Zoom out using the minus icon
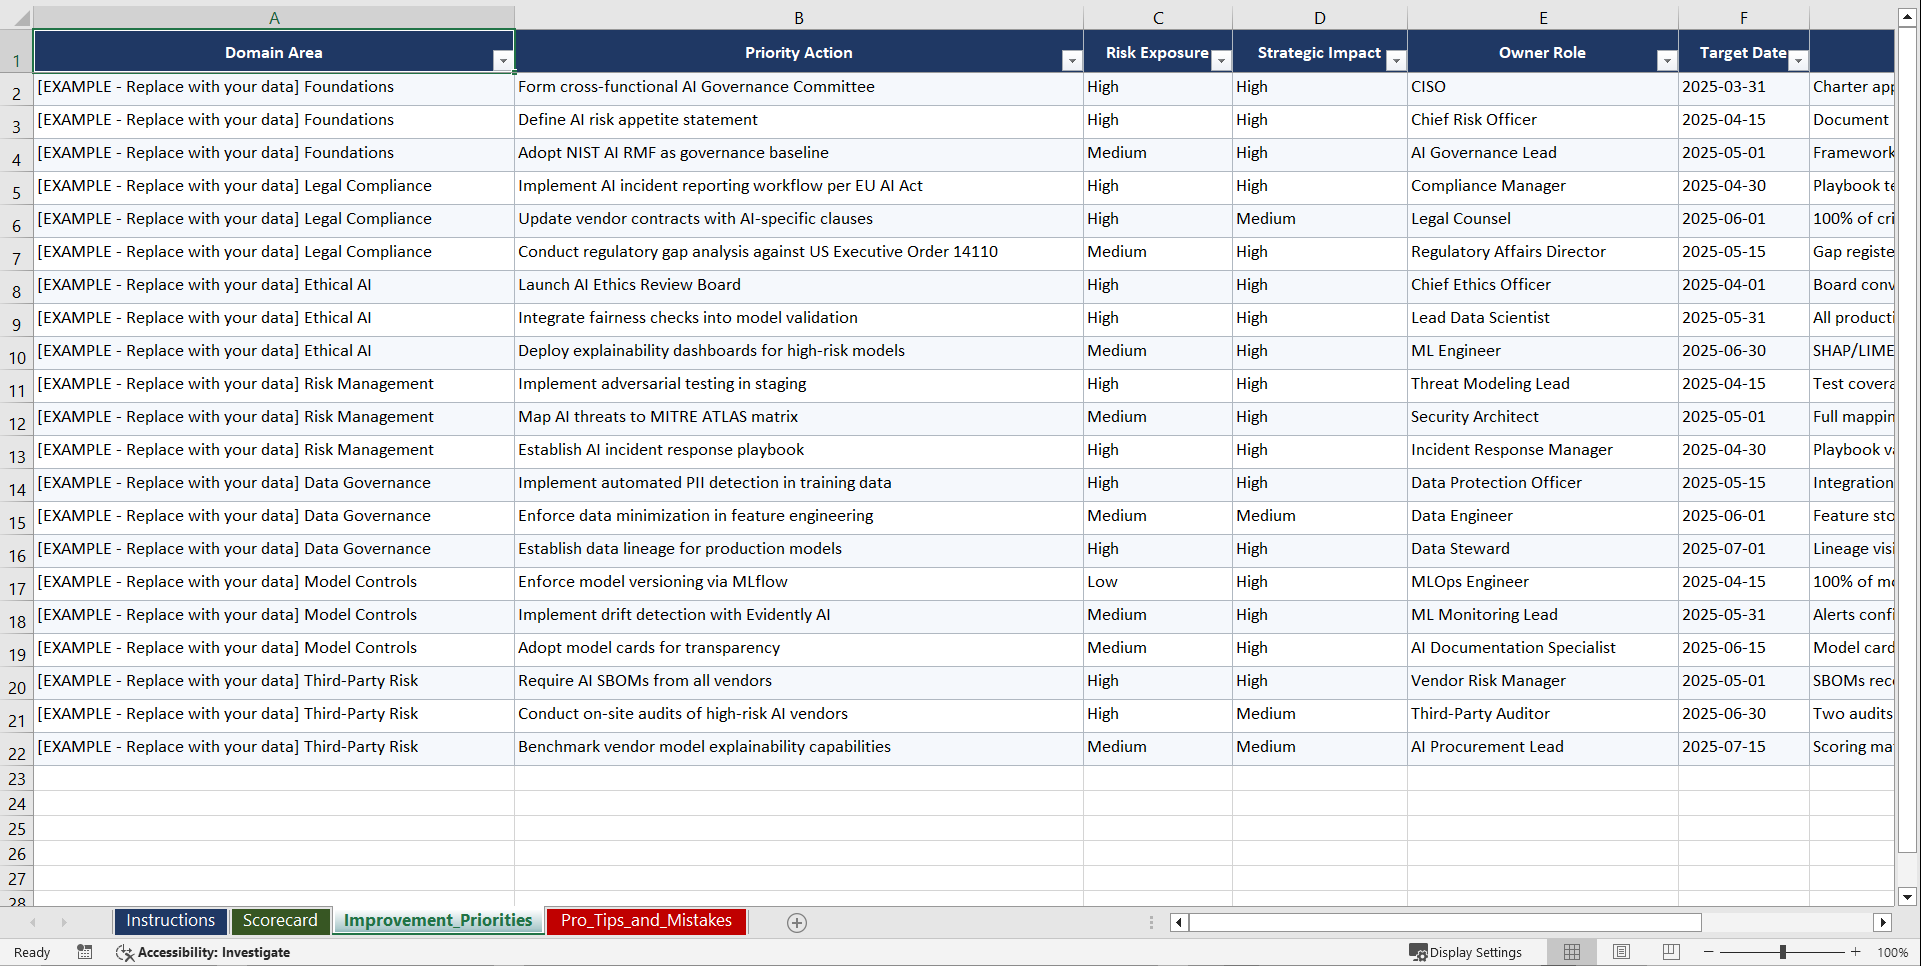Viewport: 1921px width, 966px height. click(1709, 952)
